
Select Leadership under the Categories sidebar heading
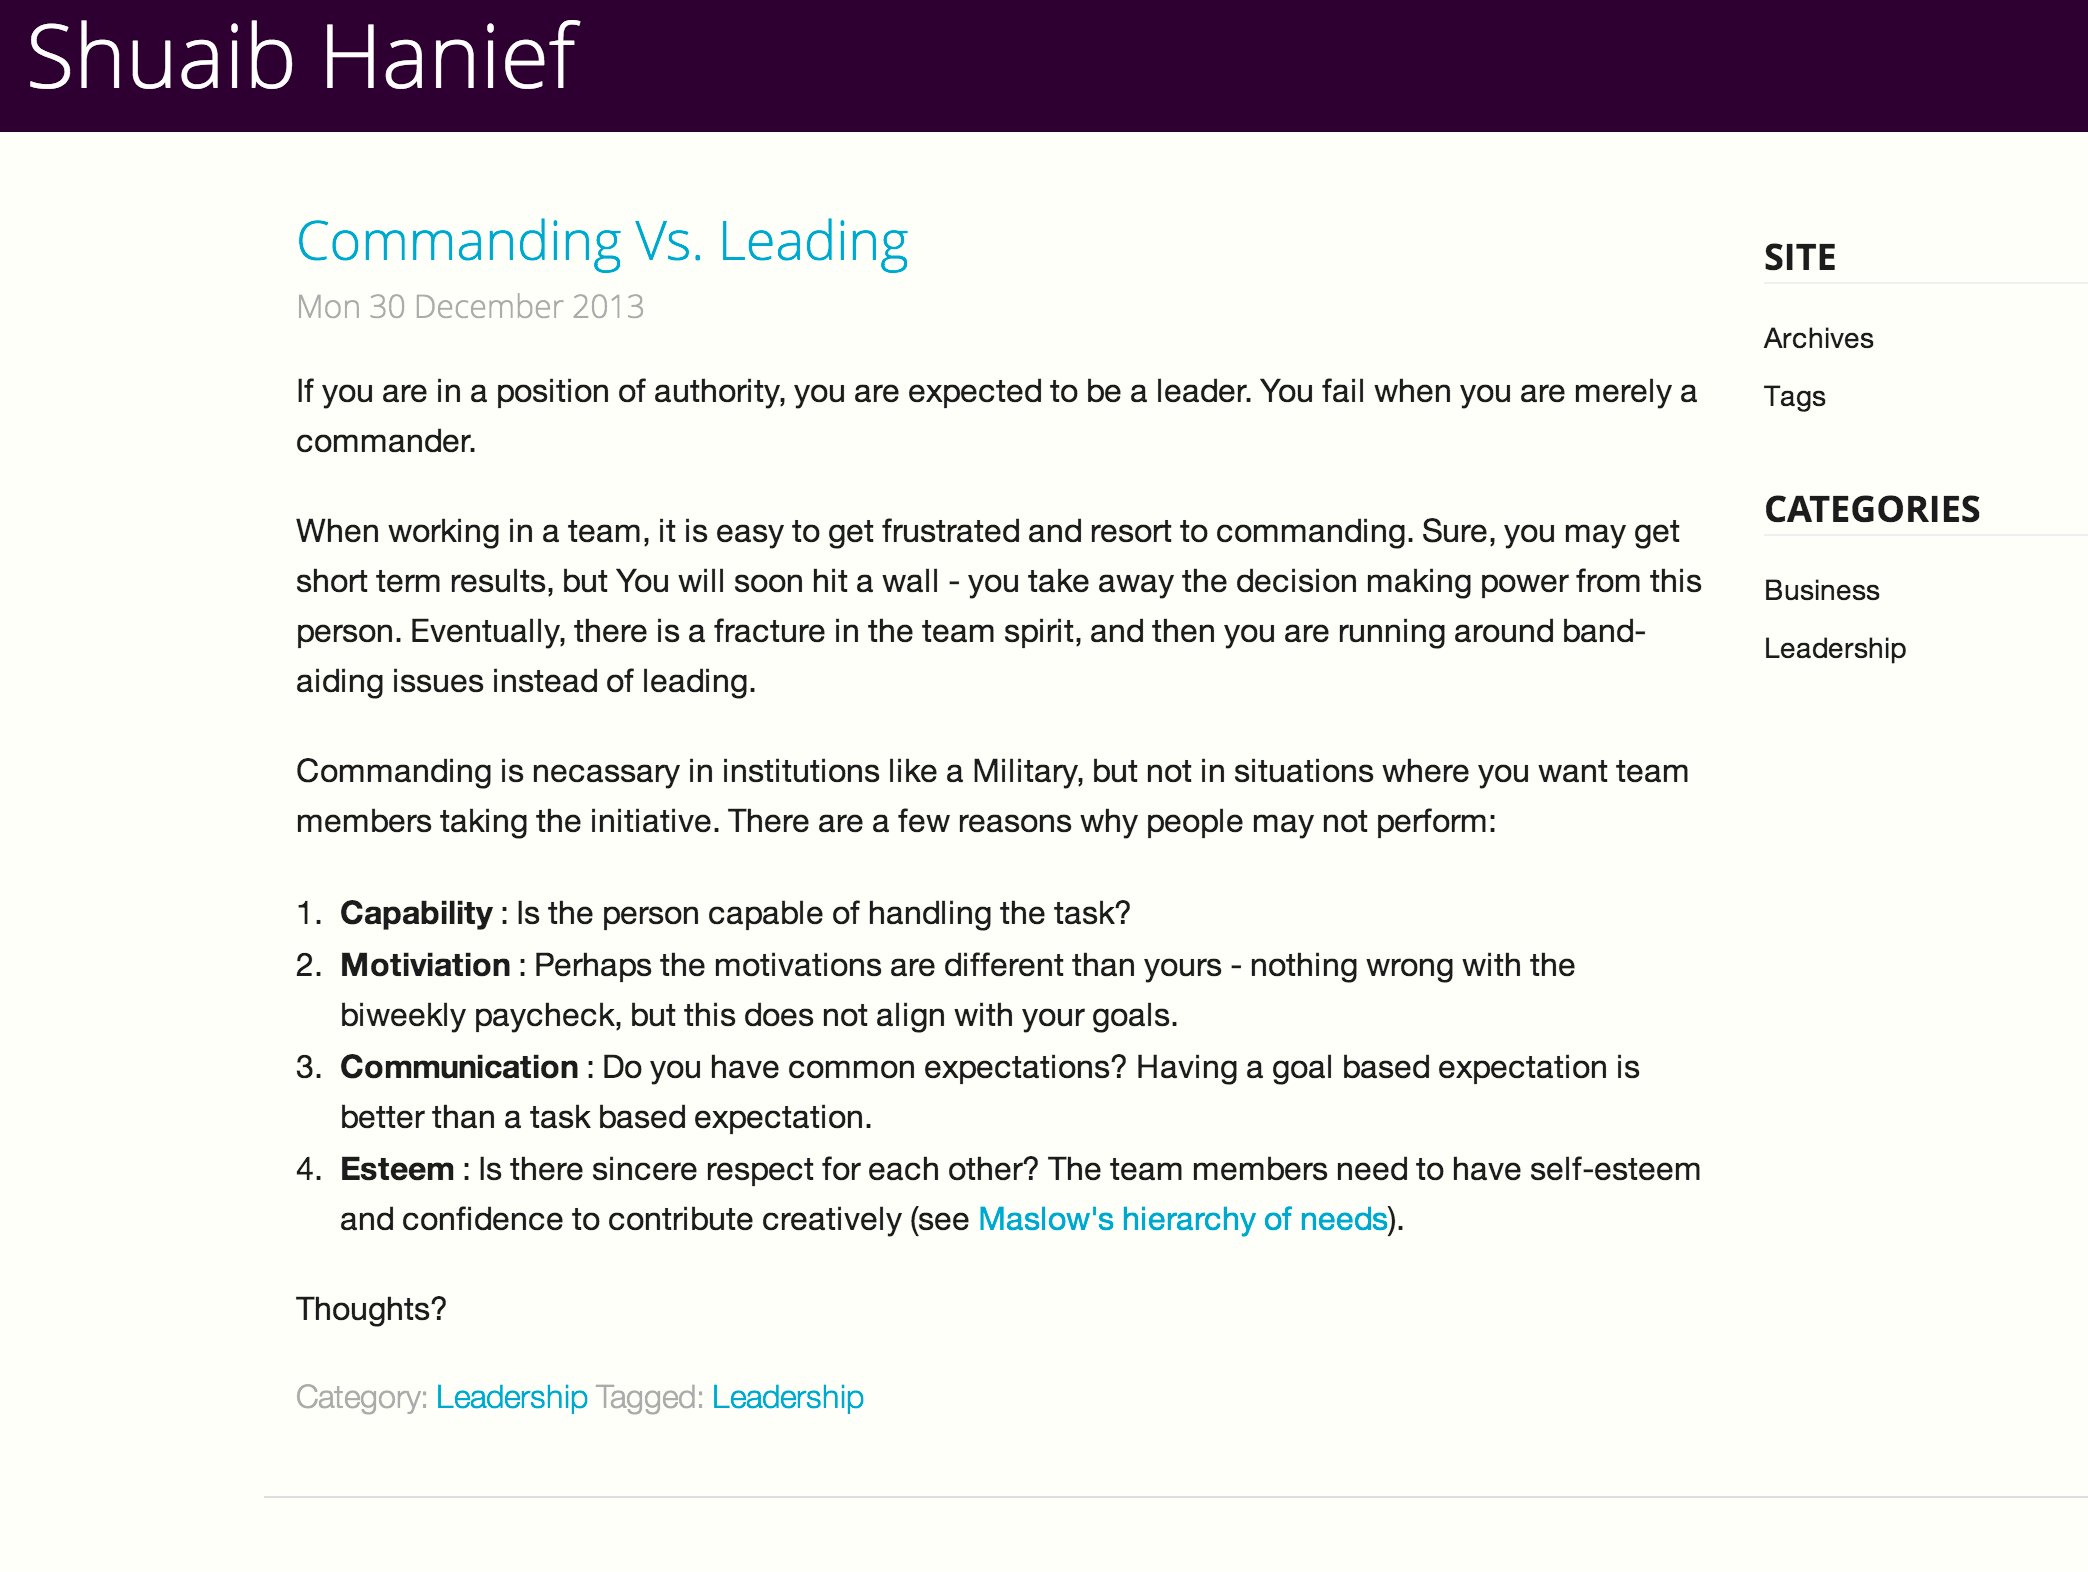click(x=1834, y=648)
